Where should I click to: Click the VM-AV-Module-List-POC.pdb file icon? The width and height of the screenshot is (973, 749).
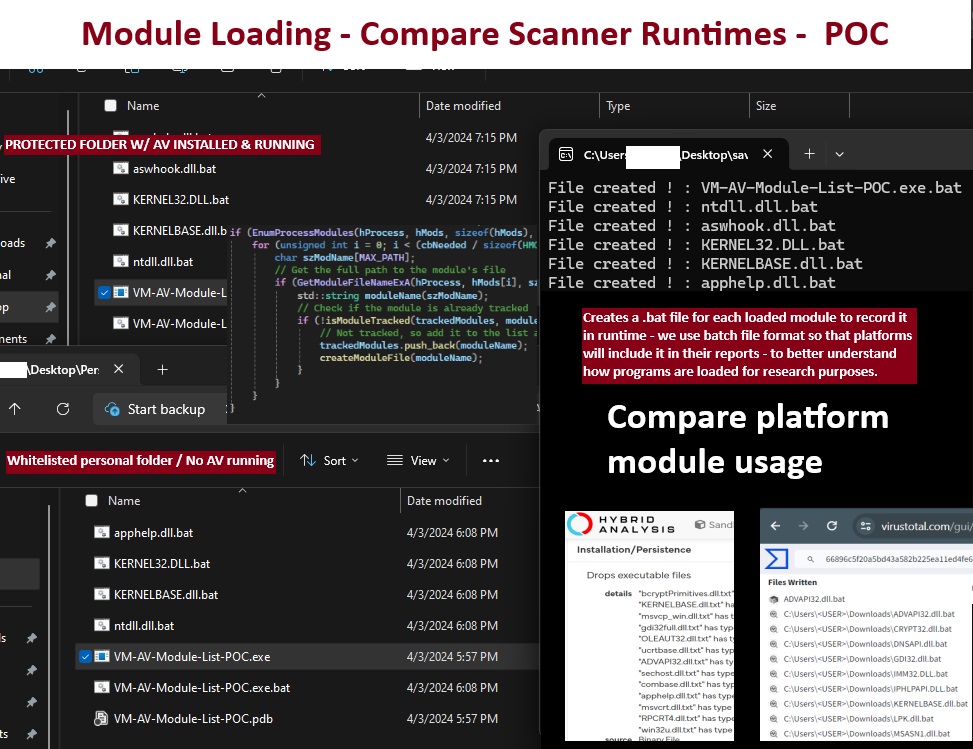(101, 719)
